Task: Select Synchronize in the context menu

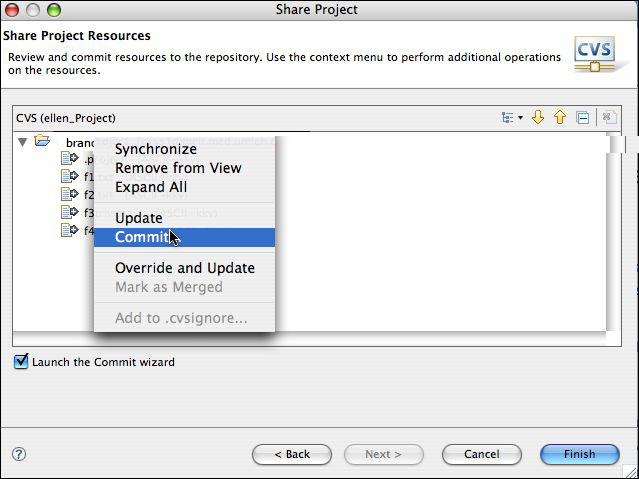Action: [x=155, y=149]
